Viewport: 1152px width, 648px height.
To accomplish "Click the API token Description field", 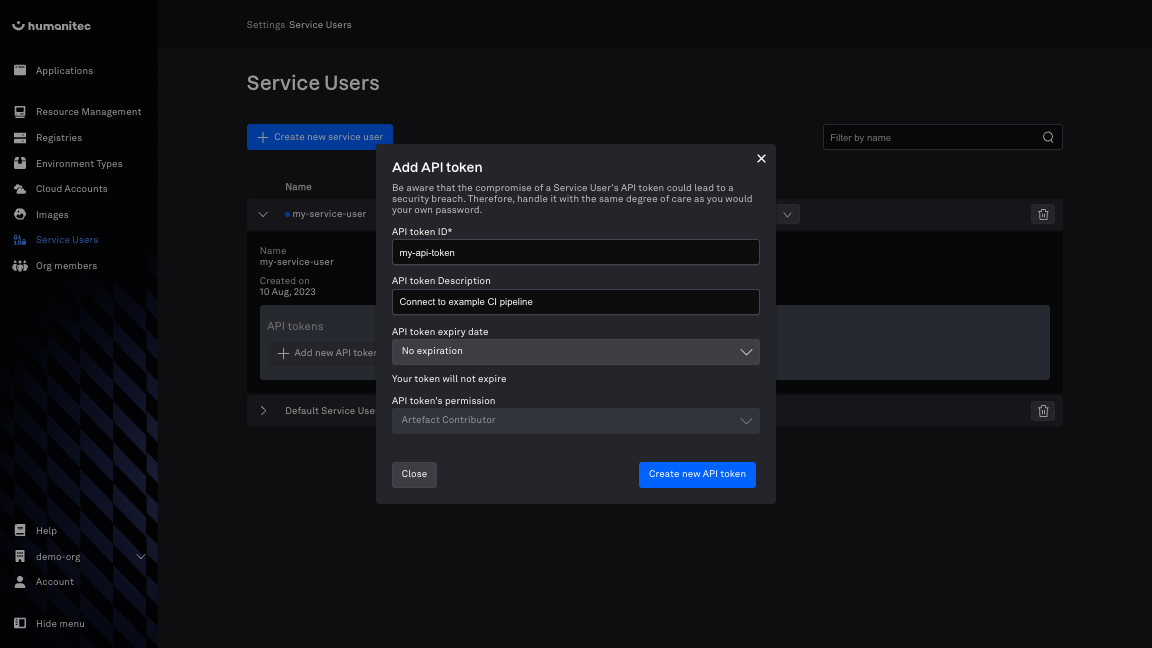I will coord(575,302).
